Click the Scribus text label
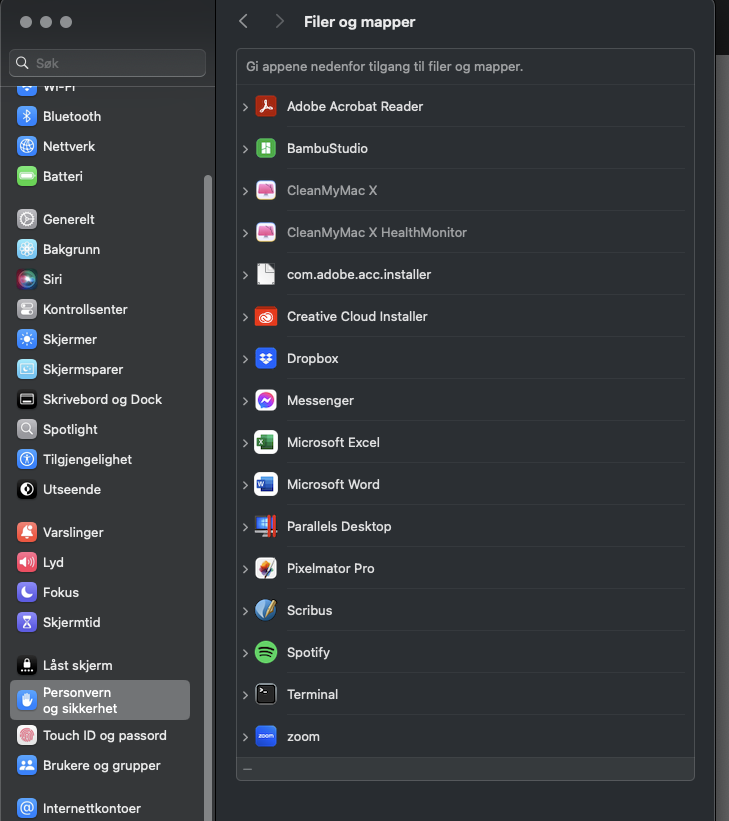The width and height of the screenshot is (729, 821). 310,610
